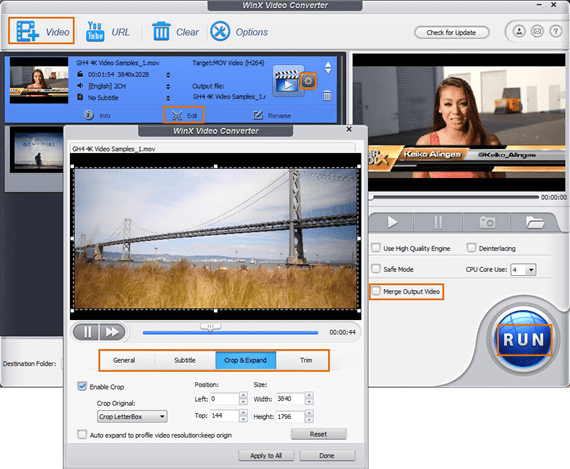This screenshot has width=570, height=469.
Task: Click the Apply to All button
Action: tap(266, 456)
